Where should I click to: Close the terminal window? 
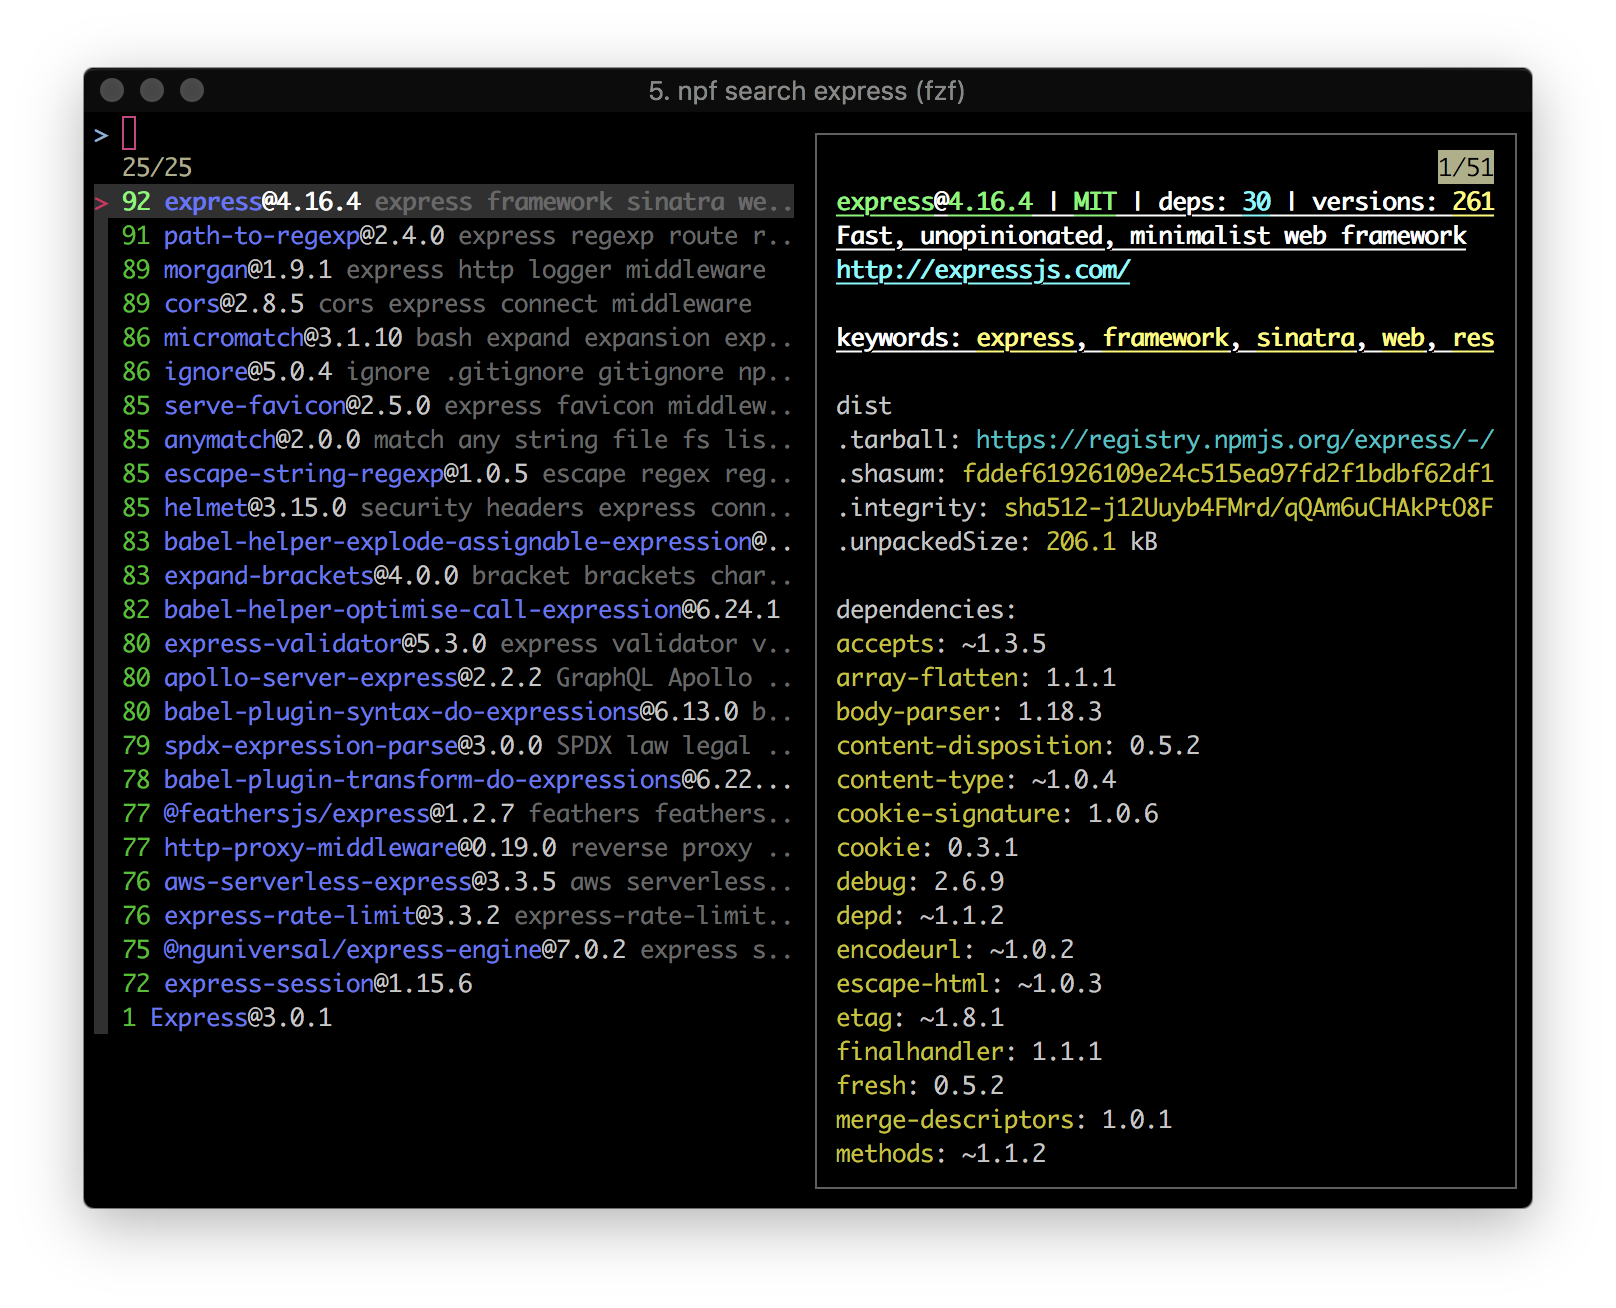tap(112, 90)
